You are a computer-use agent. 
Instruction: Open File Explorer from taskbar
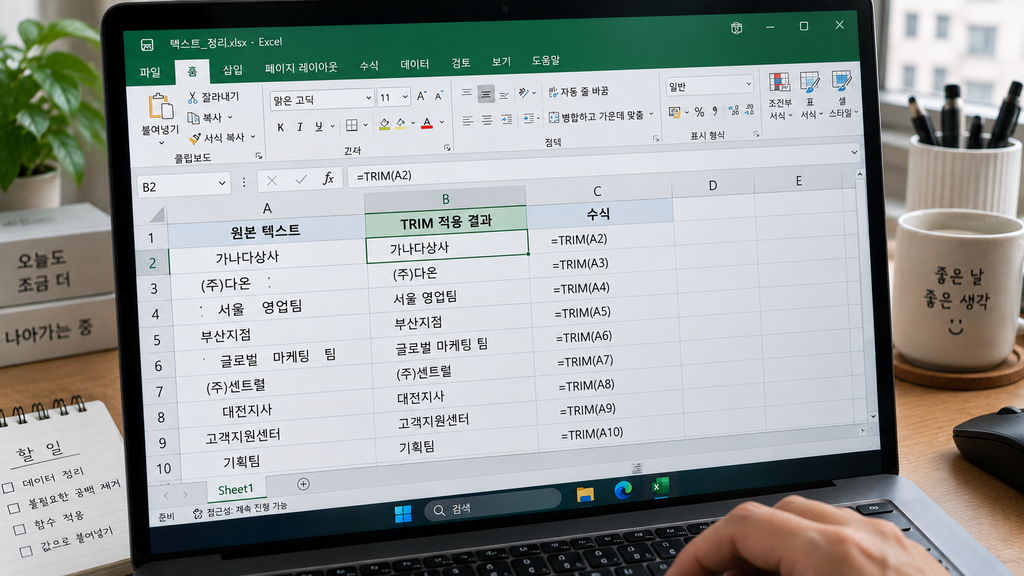[585, 494]
